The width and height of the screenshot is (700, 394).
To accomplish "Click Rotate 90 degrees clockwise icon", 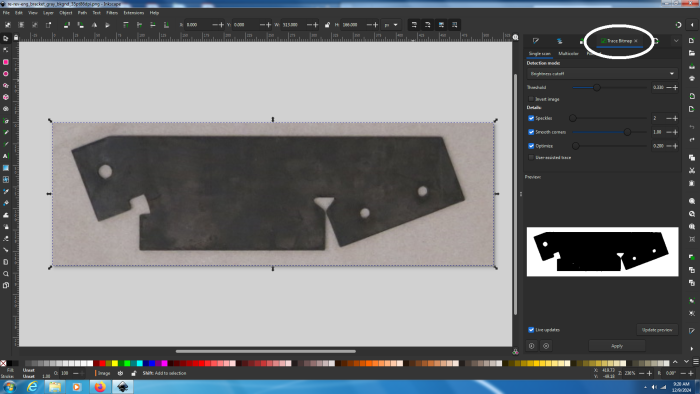I will pyautogui.click(x=80, y=25).
